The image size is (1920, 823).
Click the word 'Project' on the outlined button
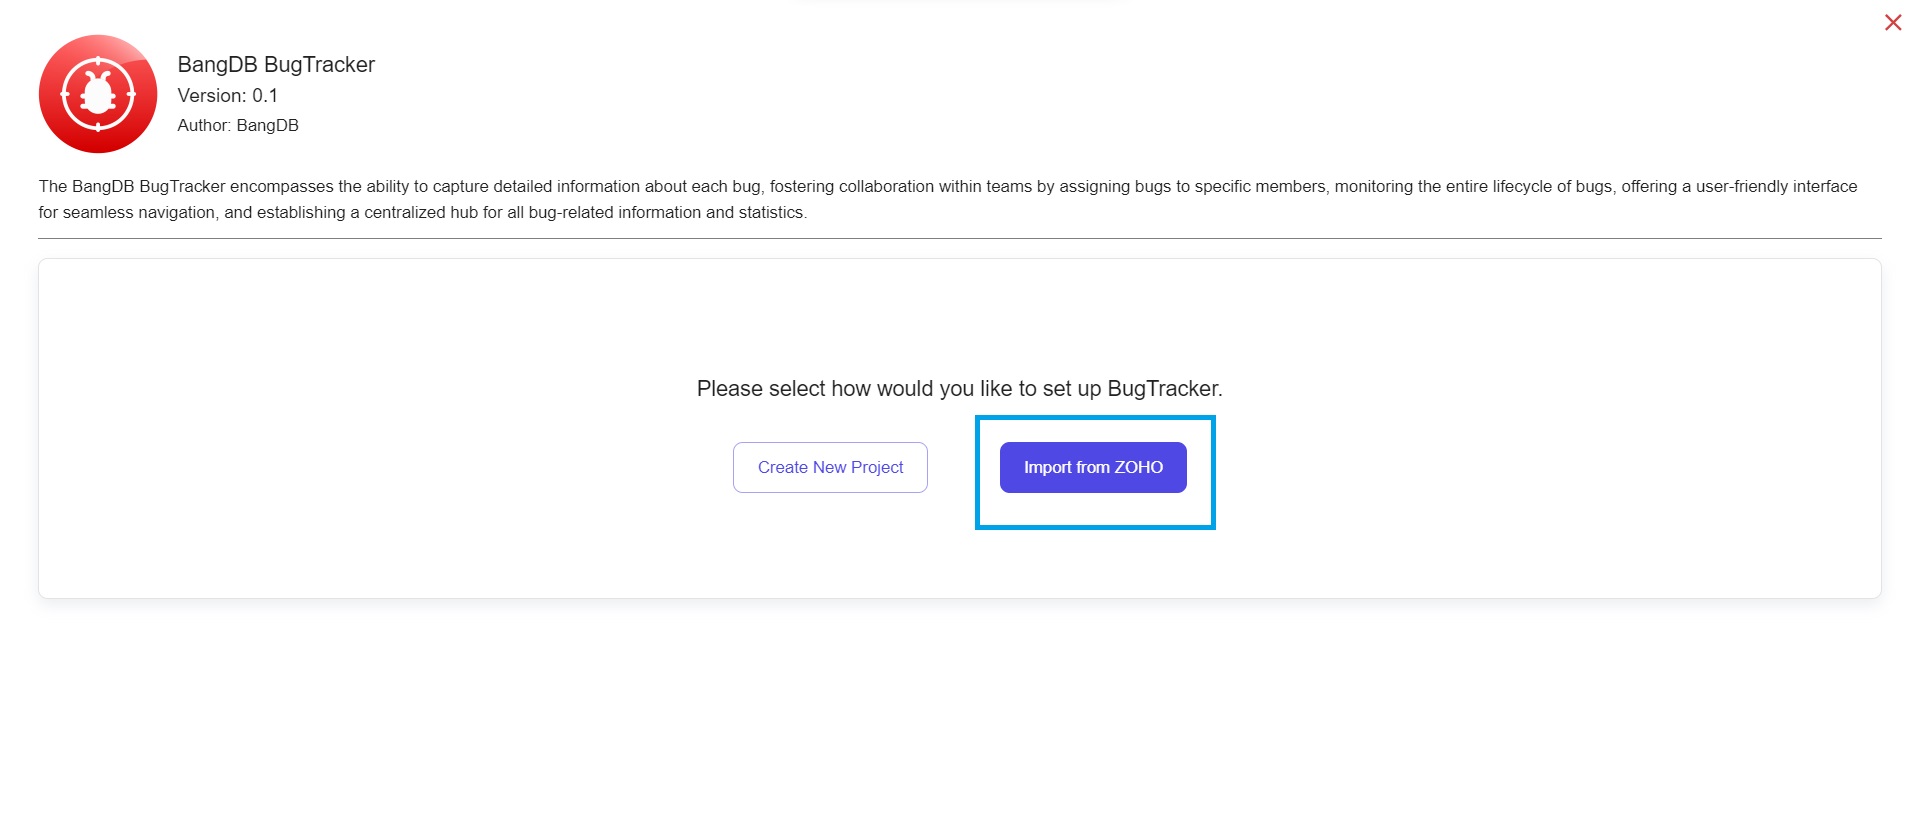[x=877, y=467]
